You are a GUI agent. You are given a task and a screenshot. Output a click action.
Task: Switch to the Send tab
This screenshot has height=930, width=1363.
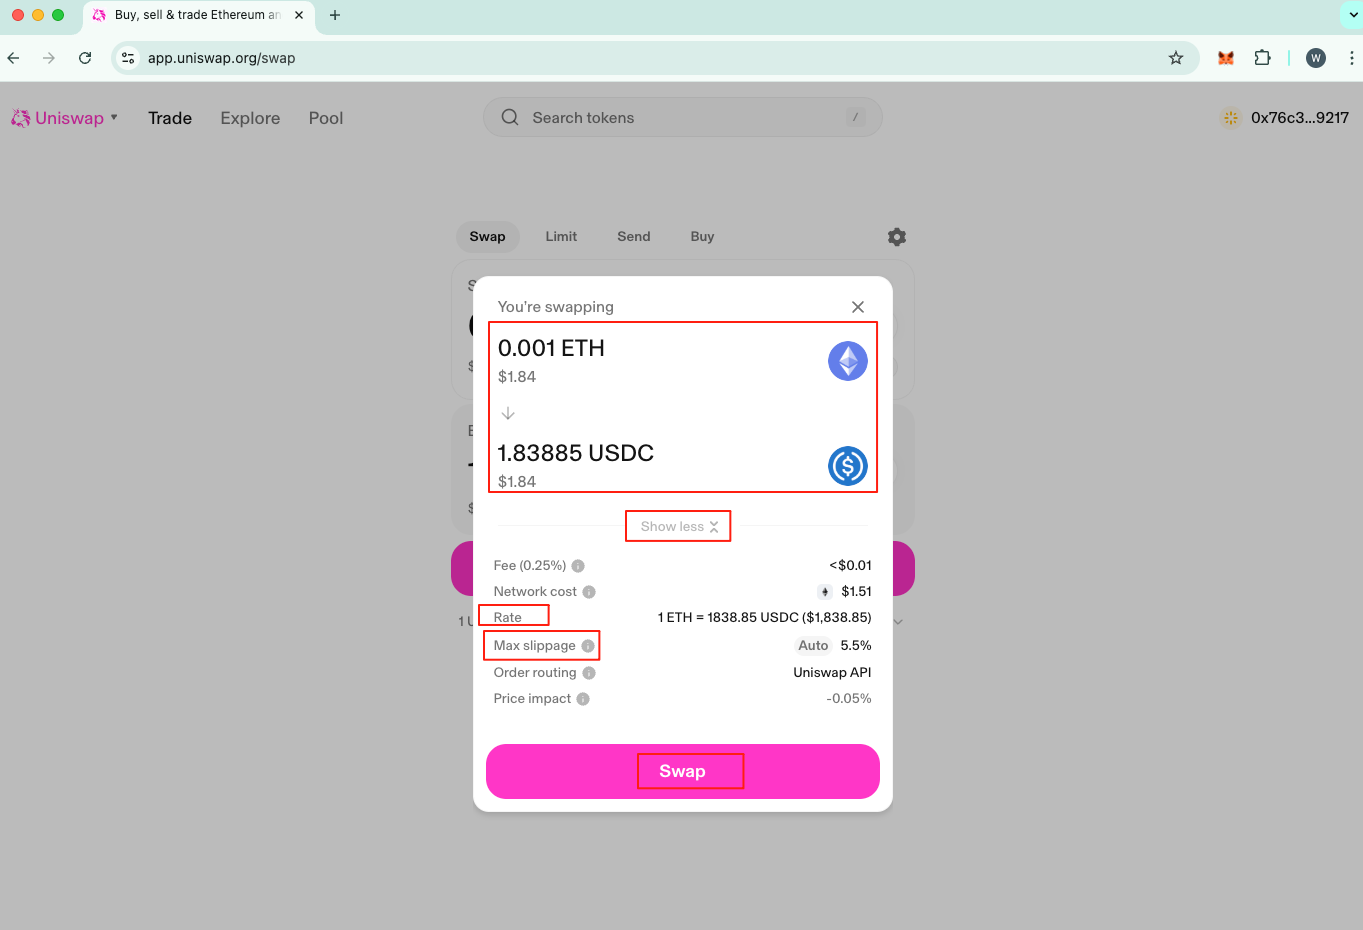(633, 237)
